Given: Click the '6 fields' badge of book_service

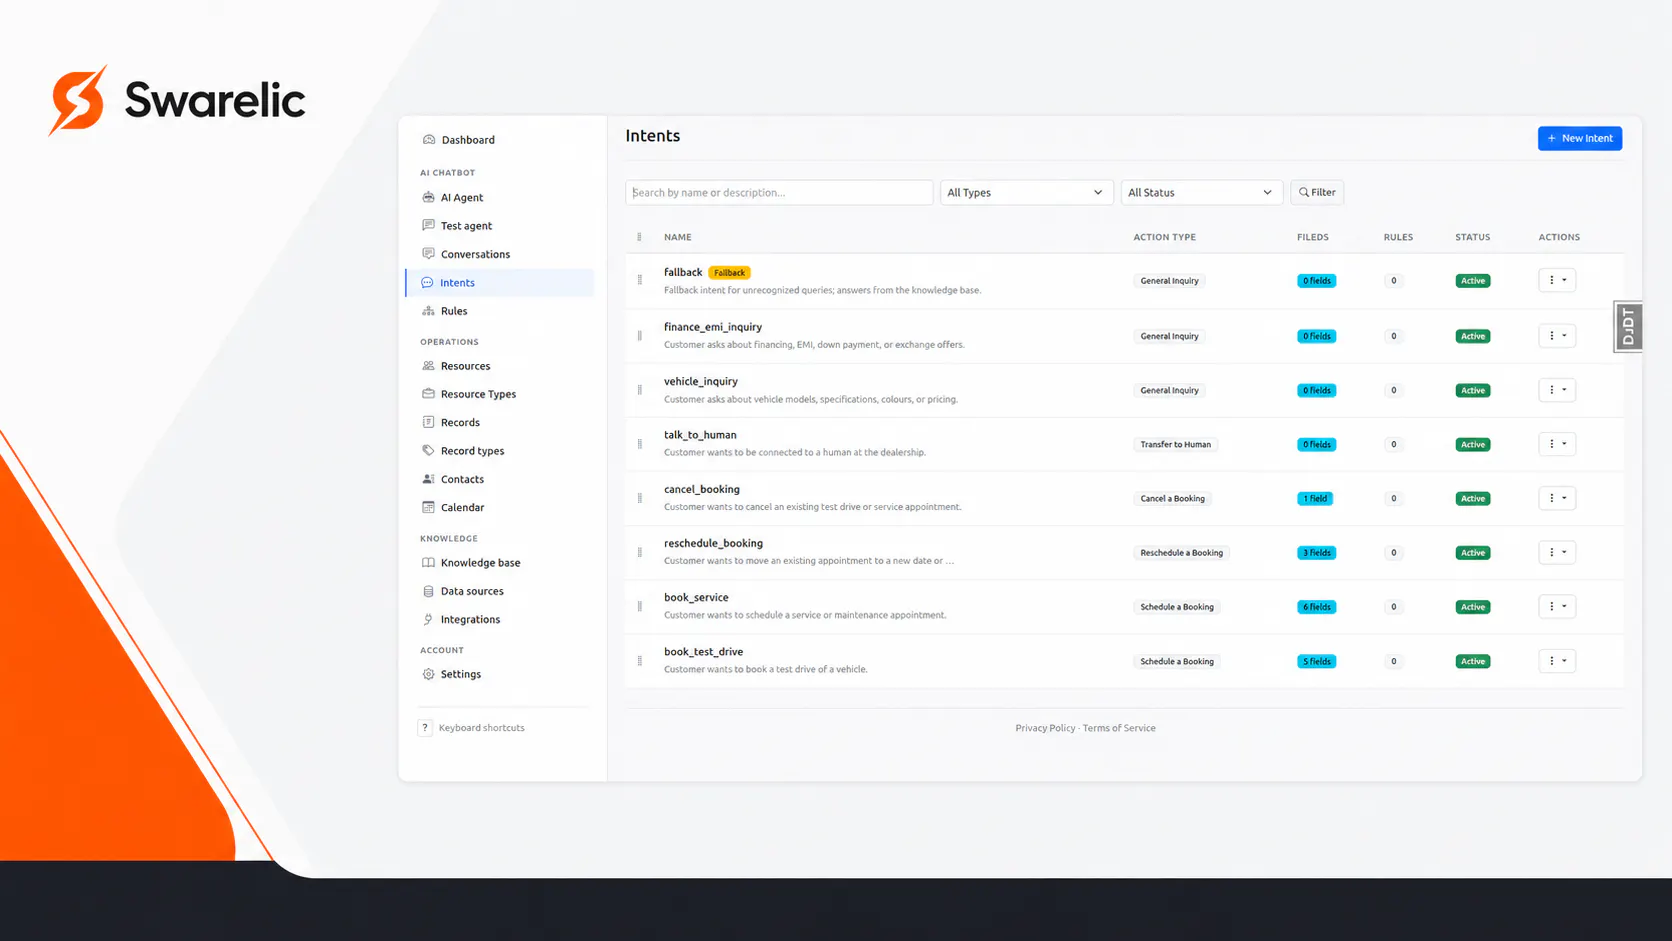Looking at the screenshot, I should pos(1316,607).
